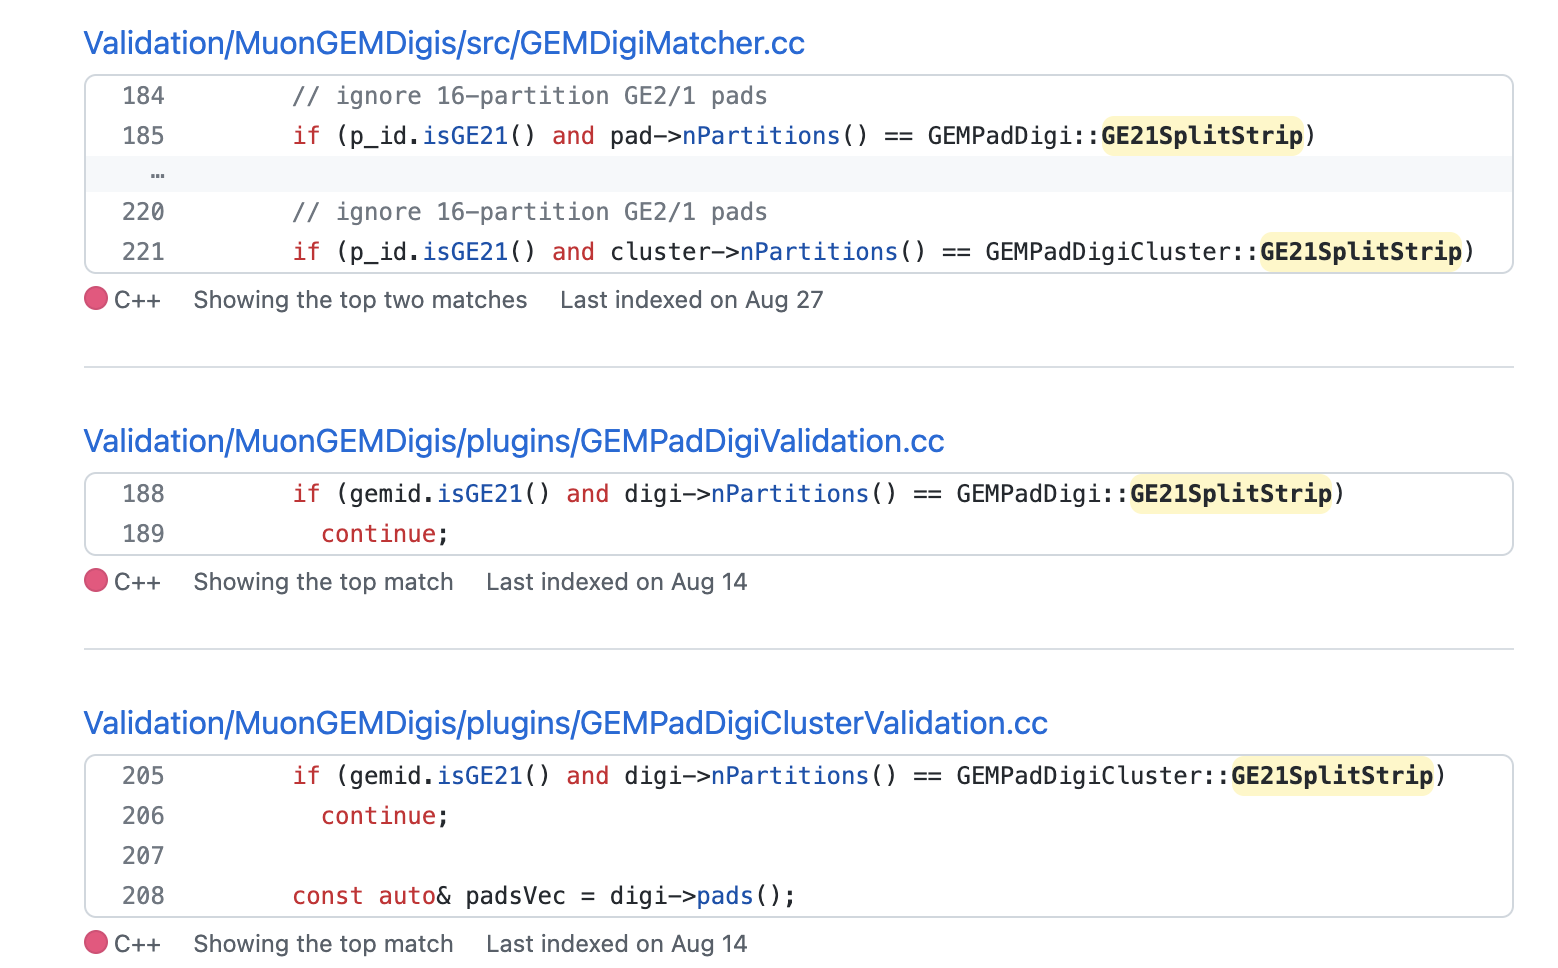The height and width of the screenshot is (968, 1558).
Task: Click the C++ language dot under GEMPadDigiValidation.cc
Action: [x=96, y=580]
